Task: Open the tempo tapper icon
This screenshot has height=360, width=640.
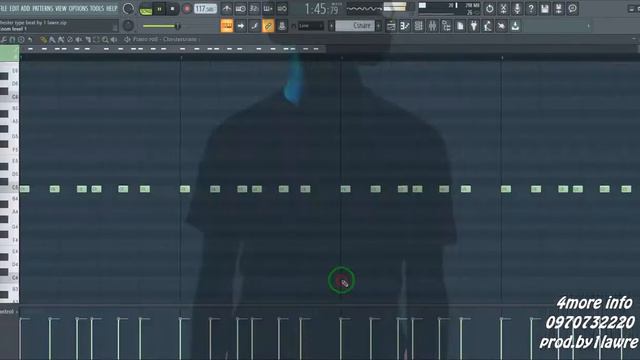Action: (488, 26)
